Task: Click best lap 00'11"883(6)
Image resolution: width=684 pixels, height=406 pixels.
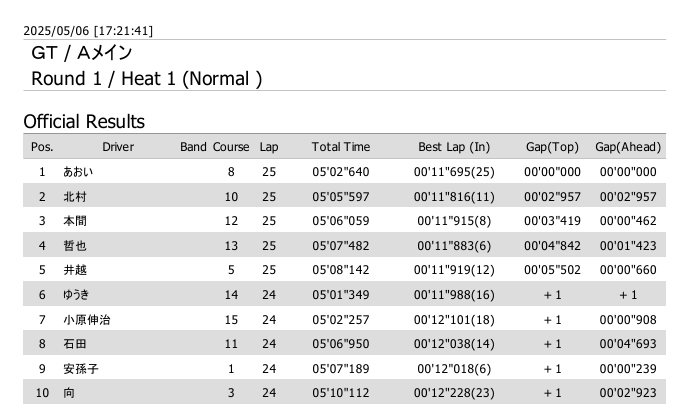Action: point(454,246)
